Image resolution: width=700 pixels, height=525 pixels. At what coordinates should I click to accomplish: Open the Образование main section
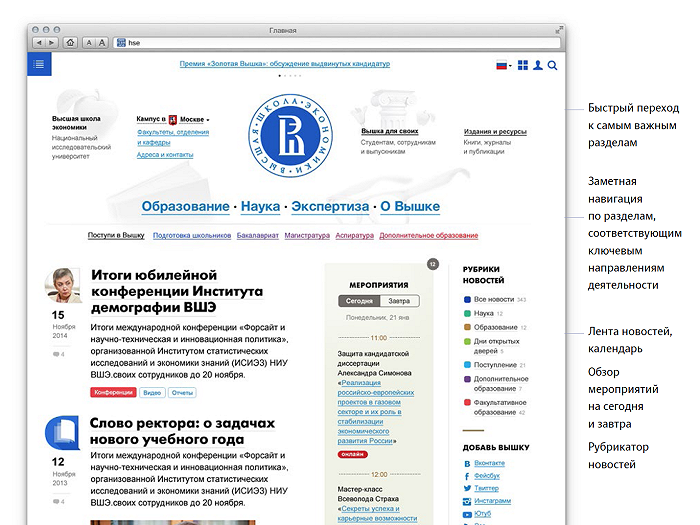tap(185, 206)
